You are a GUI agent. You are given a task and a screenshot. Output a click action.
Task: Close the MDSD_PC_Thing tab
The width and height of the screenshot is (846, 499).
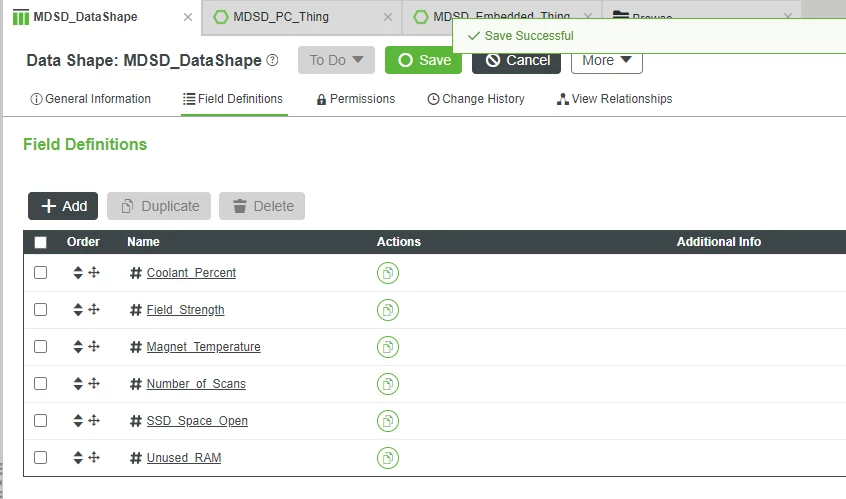388,17
